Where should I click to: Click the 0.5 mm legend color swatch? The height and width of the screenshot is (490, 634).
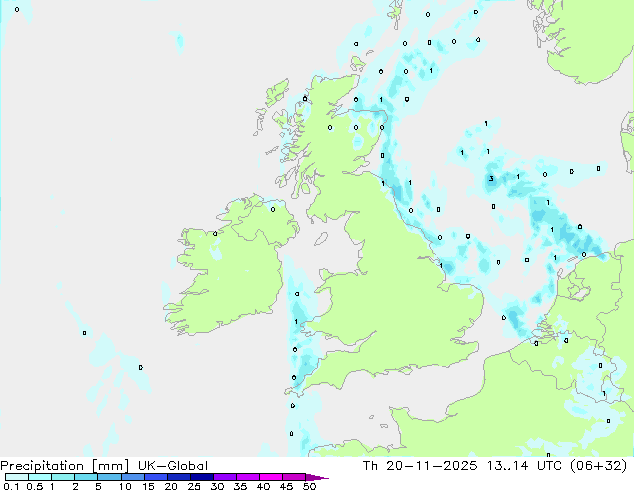(40, 477)
